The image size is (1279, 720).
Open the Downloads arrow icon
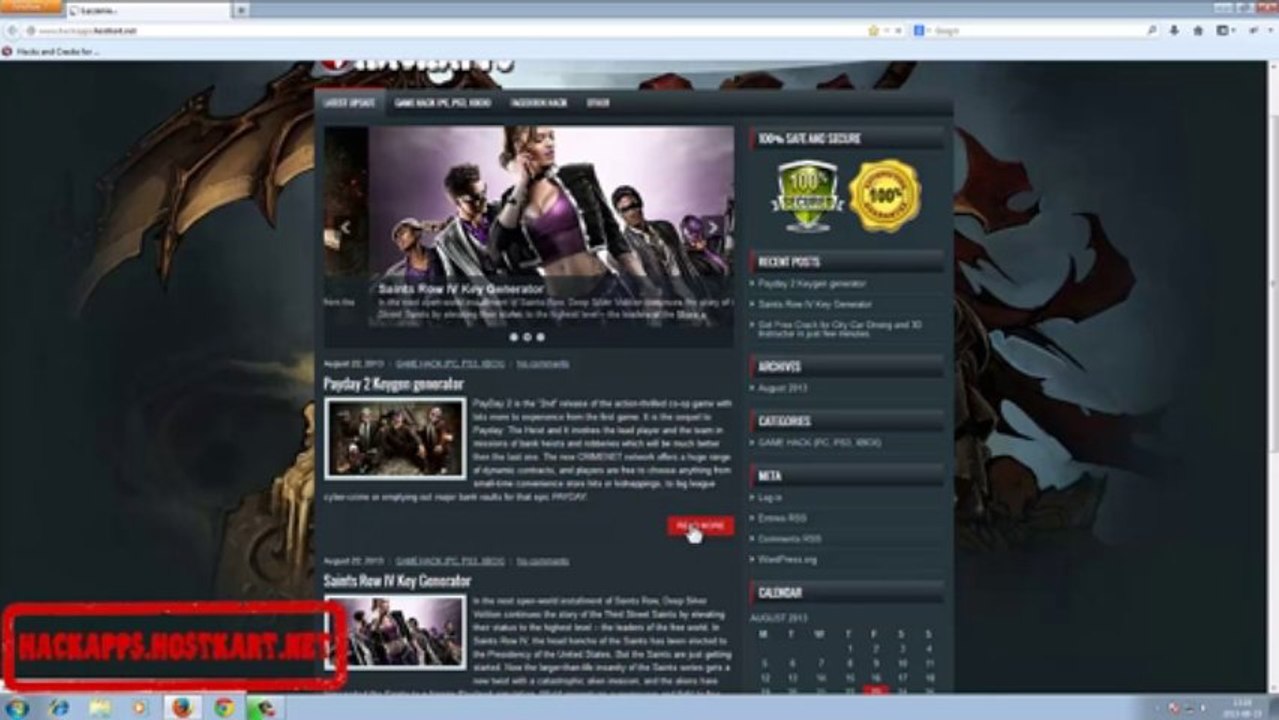point(1175,31)
